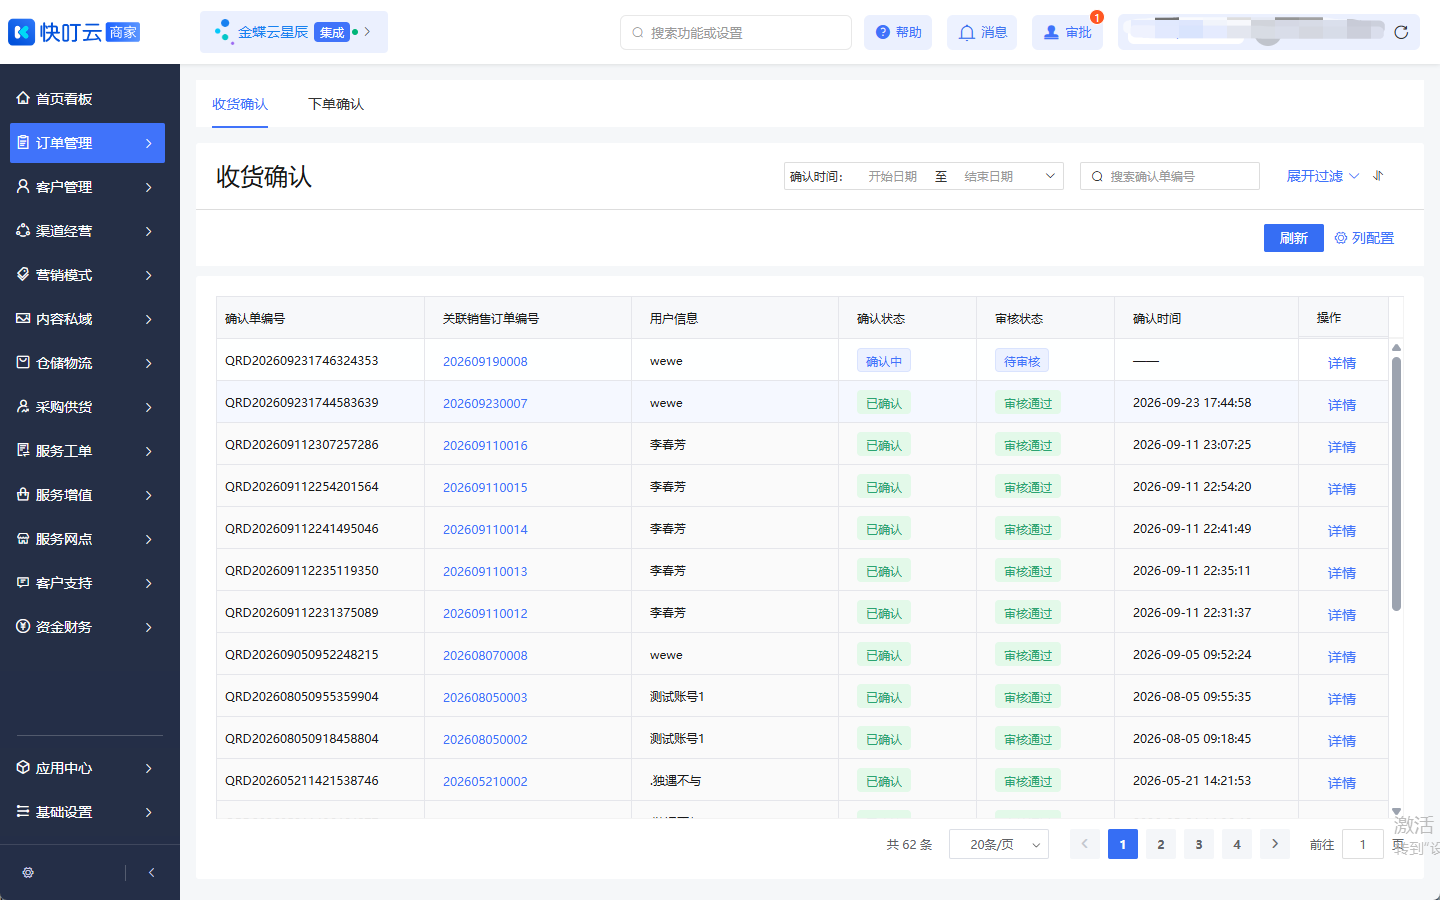Expand the 订单管理 sidebar menu
Viewport: 1440px width, 900px height.
87,143
